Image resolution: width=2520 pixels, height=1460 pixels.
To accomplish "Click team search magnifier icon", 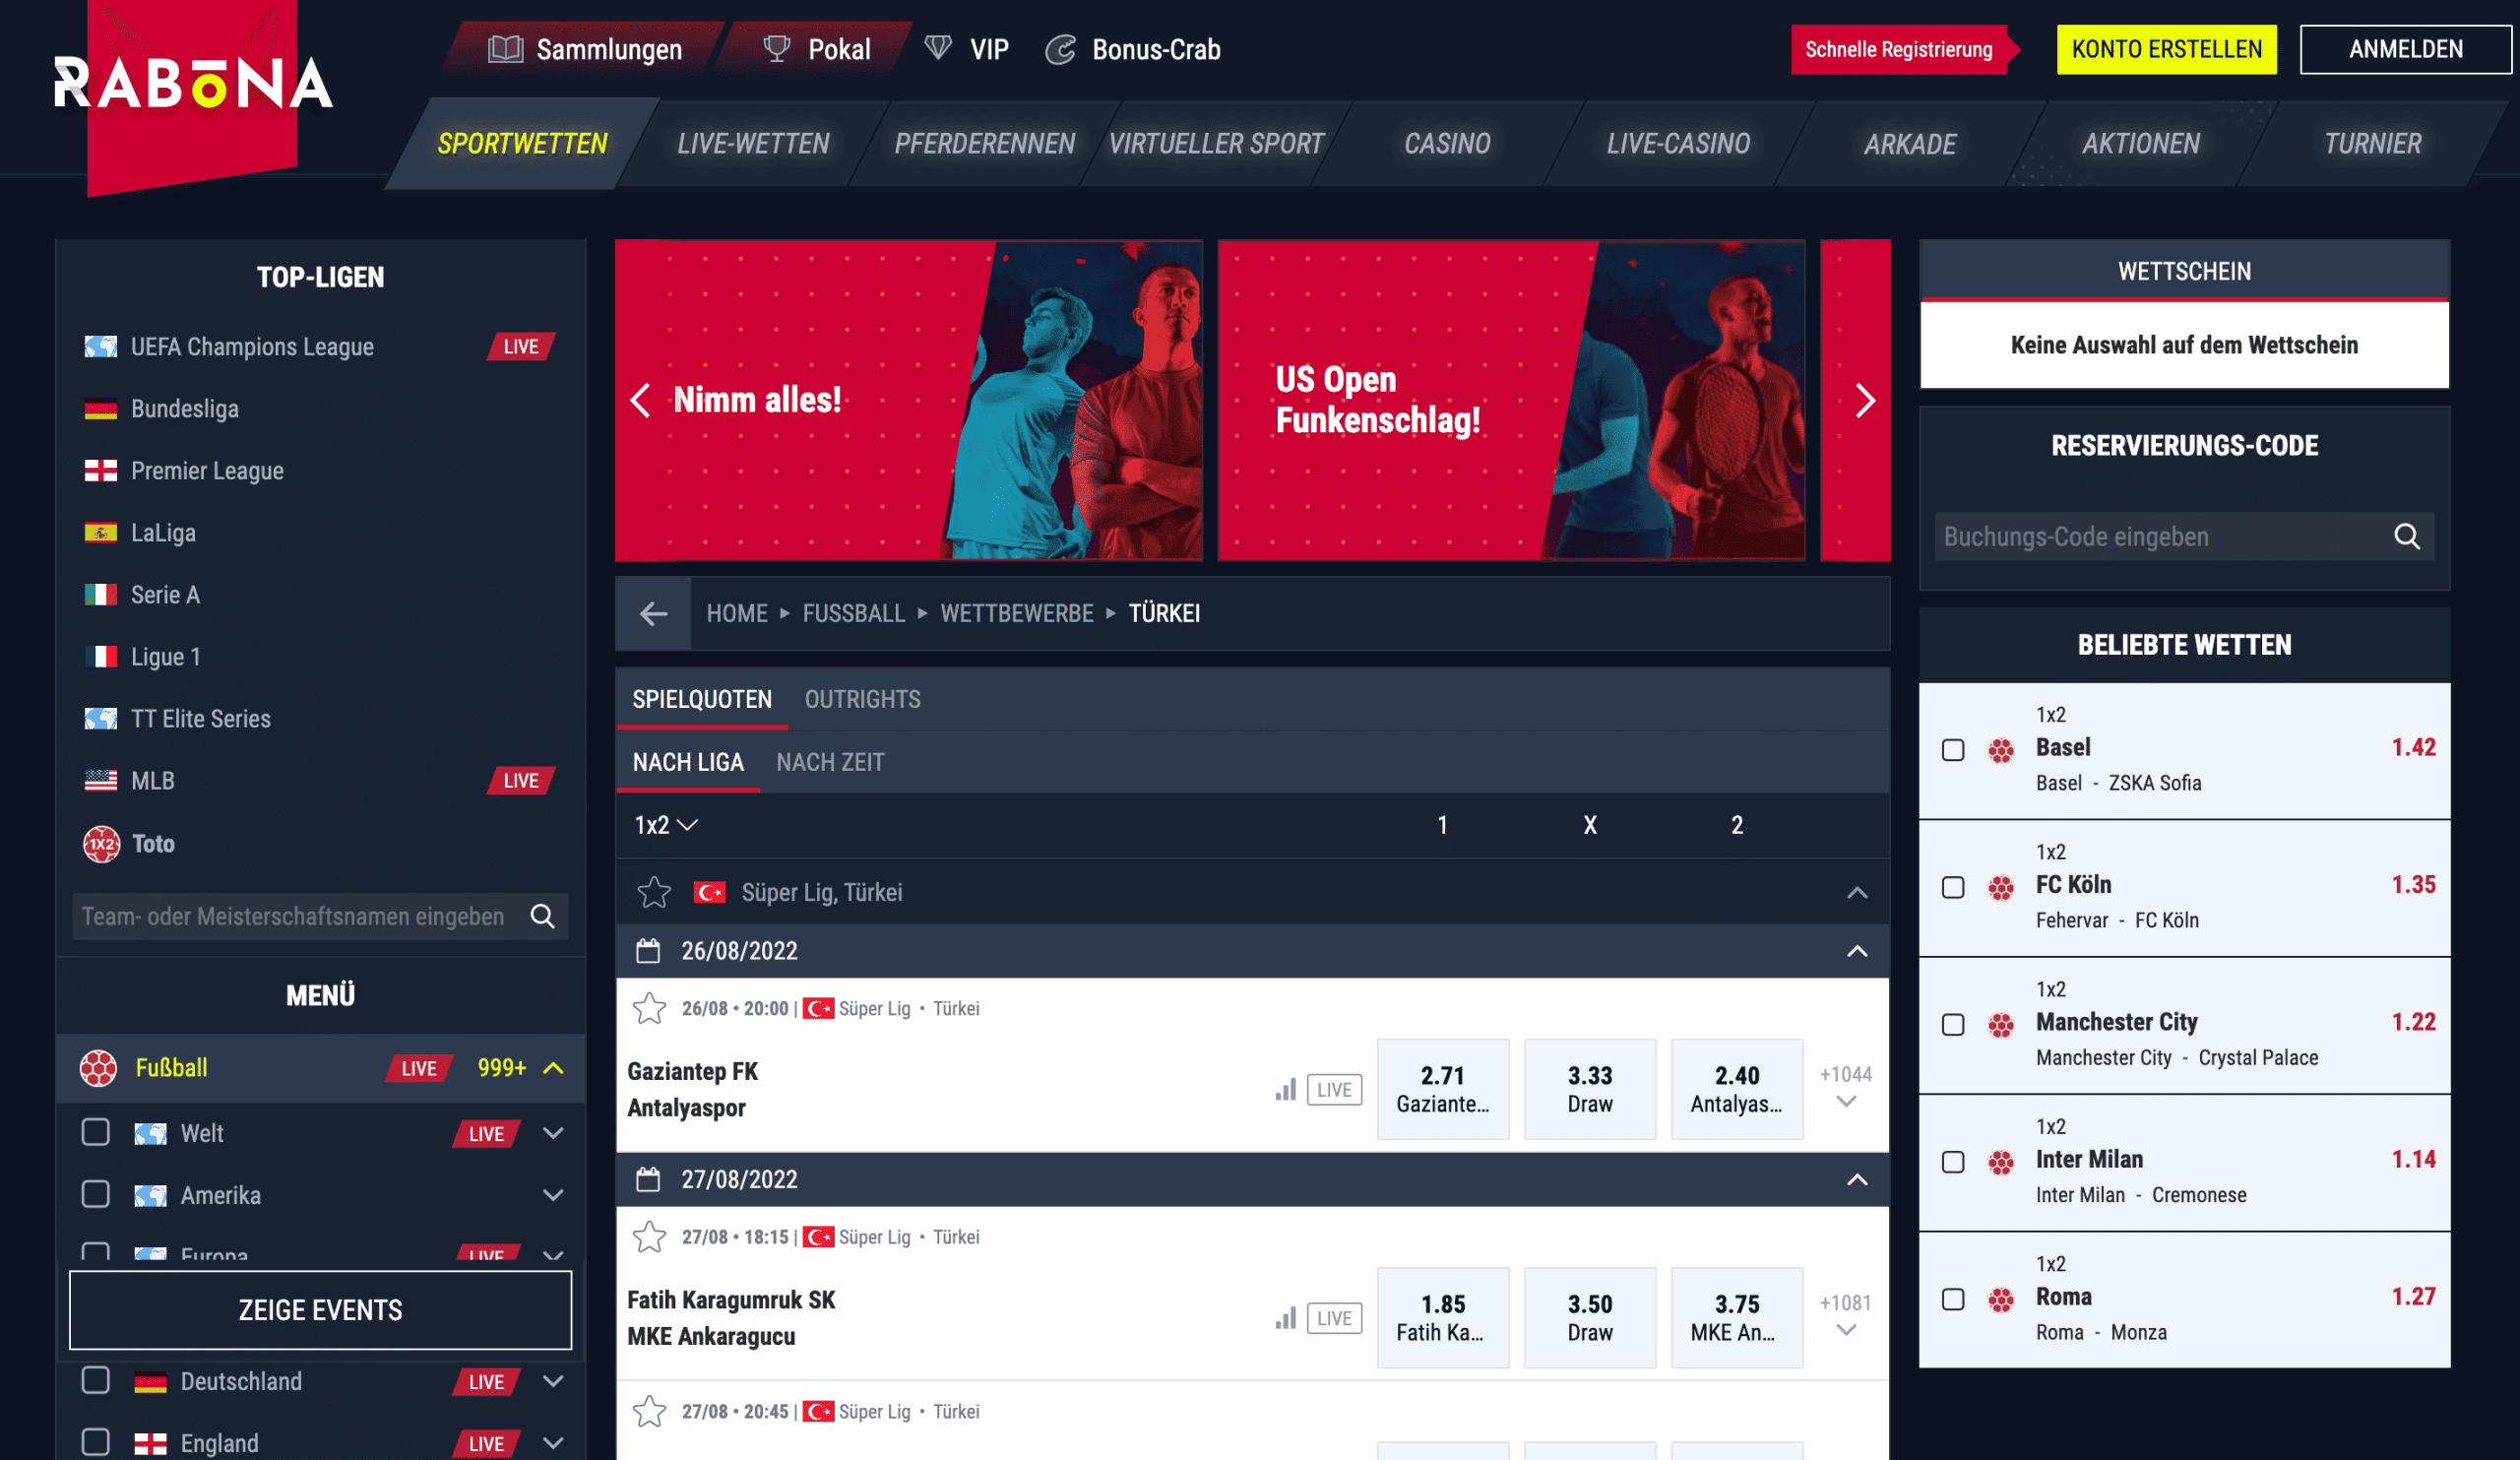I will point(542,916).
